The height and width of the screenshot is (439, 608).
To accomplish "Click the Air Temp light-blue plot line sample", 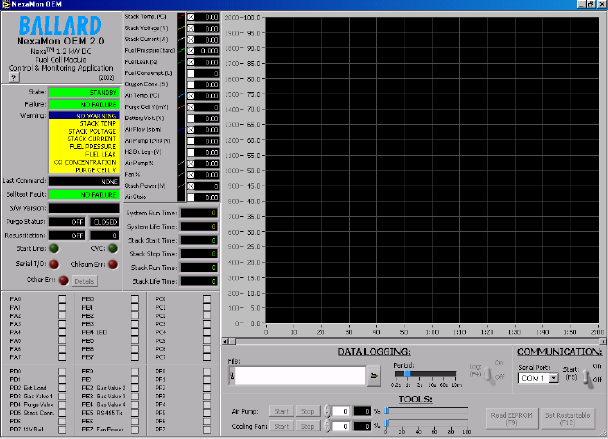I will [181, 96].
